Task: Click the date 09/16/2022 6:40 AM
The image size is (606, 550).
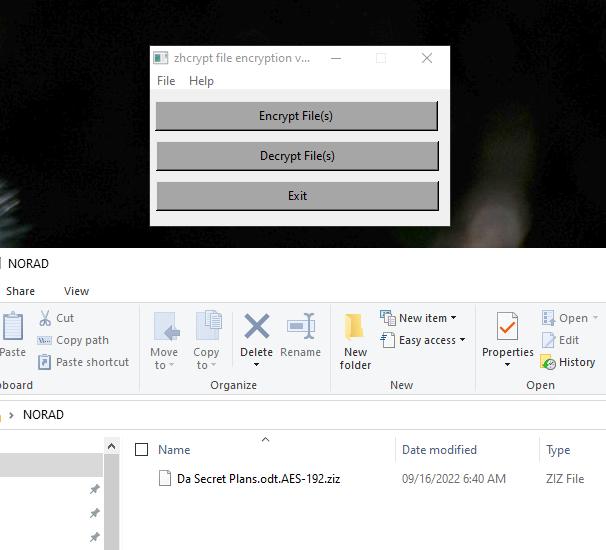Action: (x=454, y=479)
